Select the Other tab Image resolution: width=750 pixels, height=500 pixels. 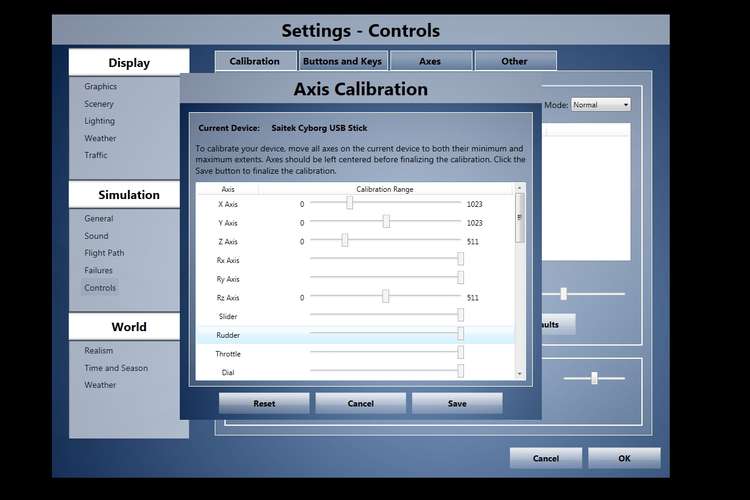(514, 61)
